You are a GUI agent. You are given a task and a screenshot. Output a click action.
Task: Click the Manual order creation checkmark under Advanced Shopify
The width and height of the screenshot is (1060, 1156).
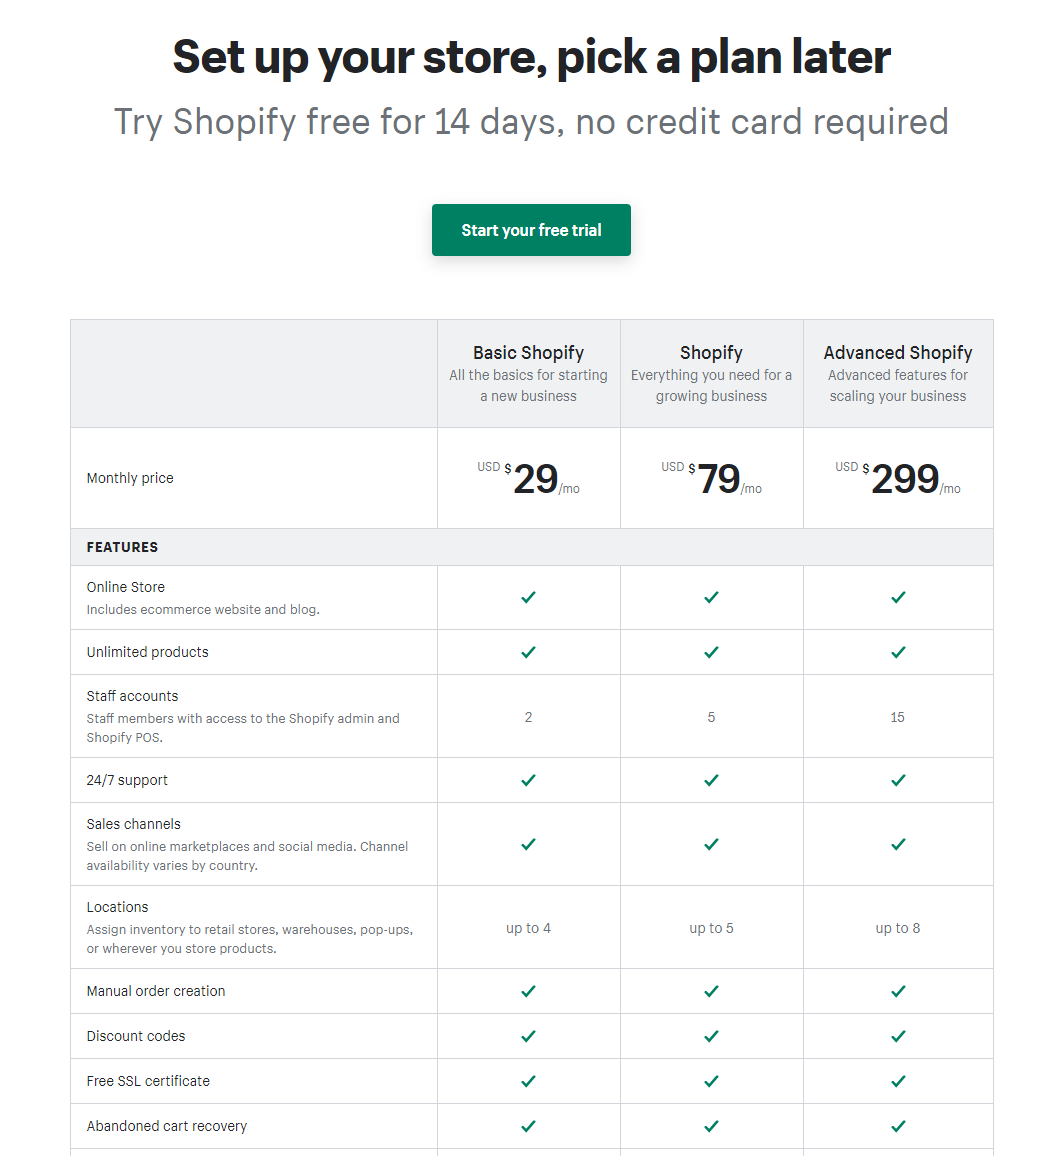[x=897, y=992]
